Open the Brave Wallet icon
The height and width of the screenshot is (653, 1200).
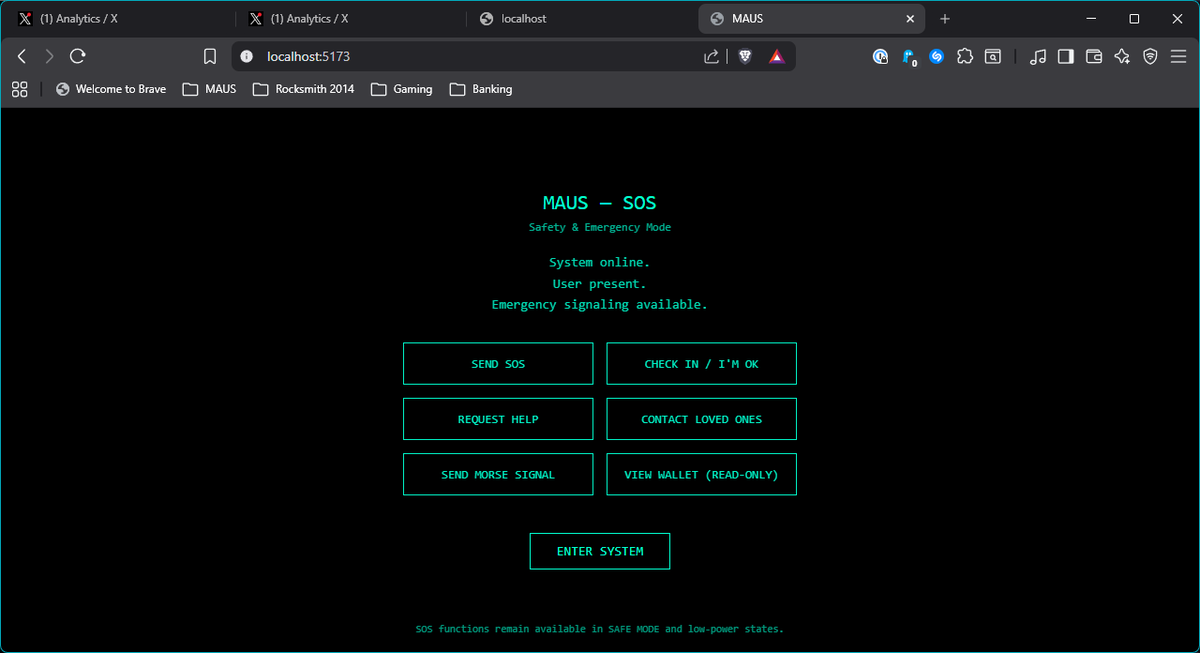pyautogui.click(x=1094, y=57)
